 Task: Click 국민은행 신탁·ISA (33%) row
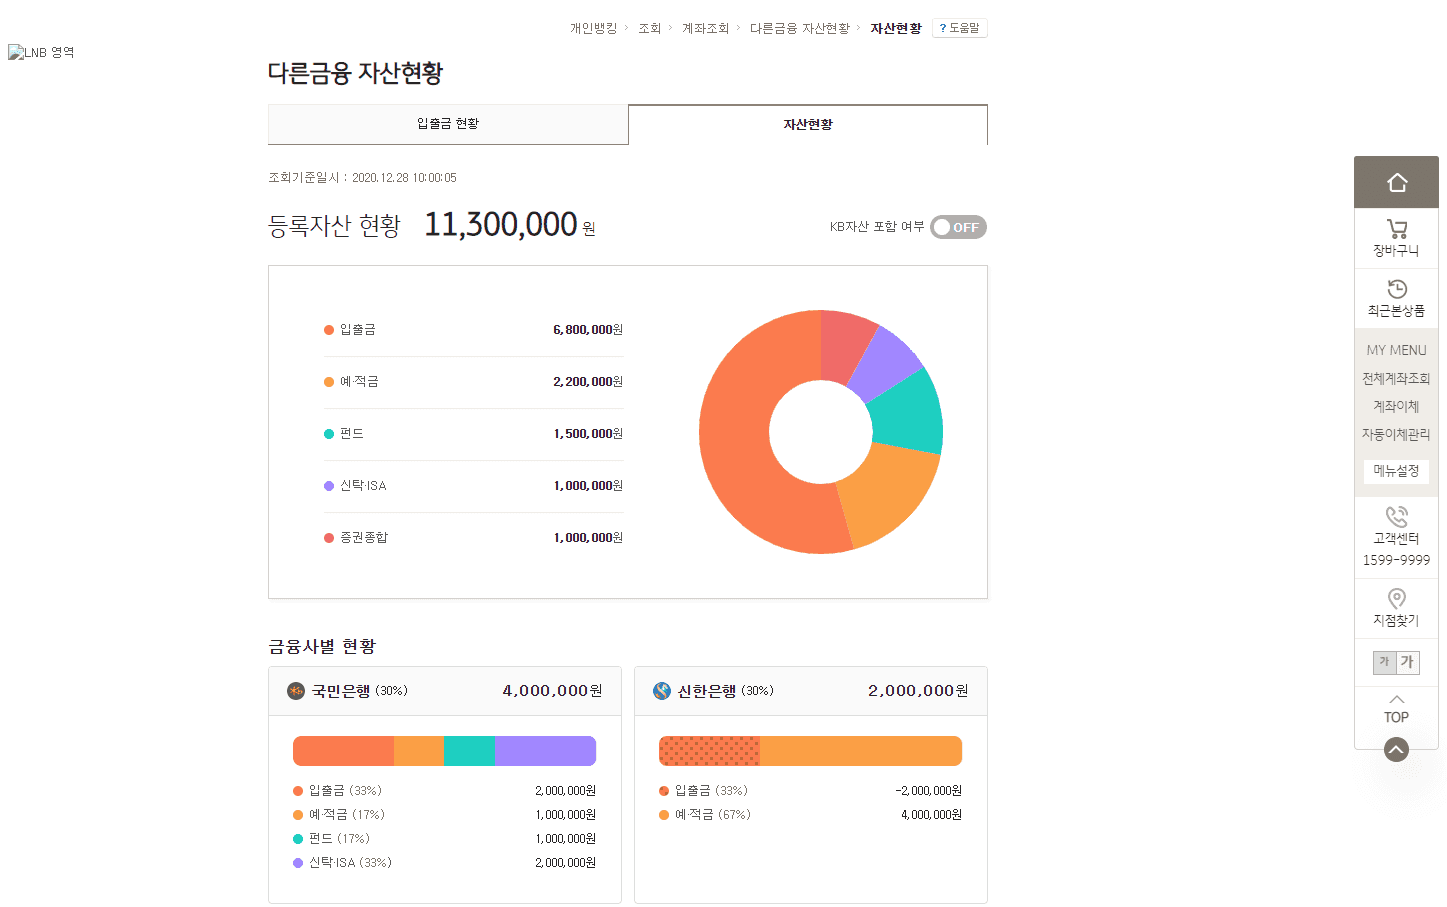coord(444,863)
